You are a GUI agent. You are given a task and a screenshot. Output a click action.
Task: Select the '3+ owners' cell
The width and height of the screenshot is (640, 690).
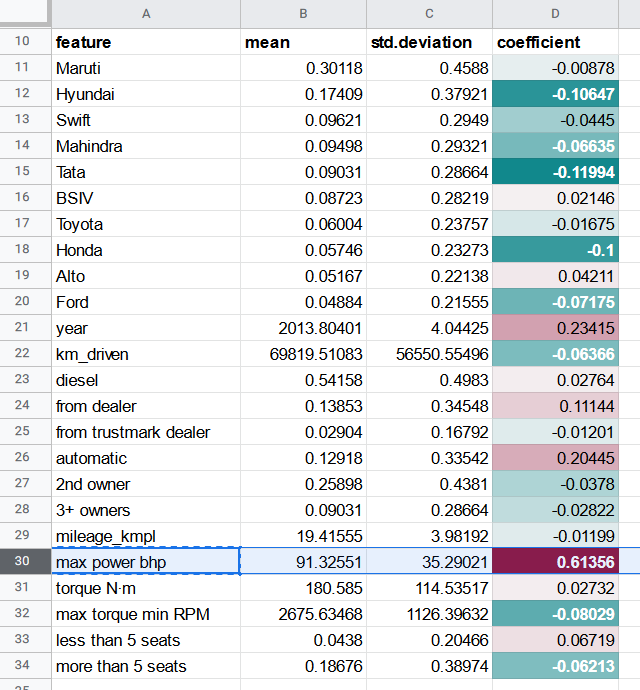pyautogui.click(x=146, y=510)
